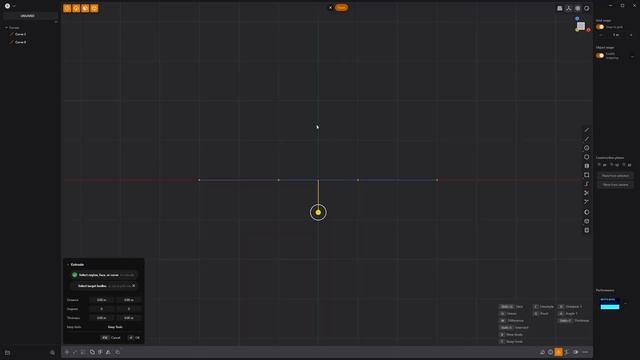Select the S-shaped curve tool in right toolbar
This screenshot has width=640, height=360.
pos(587,184)
